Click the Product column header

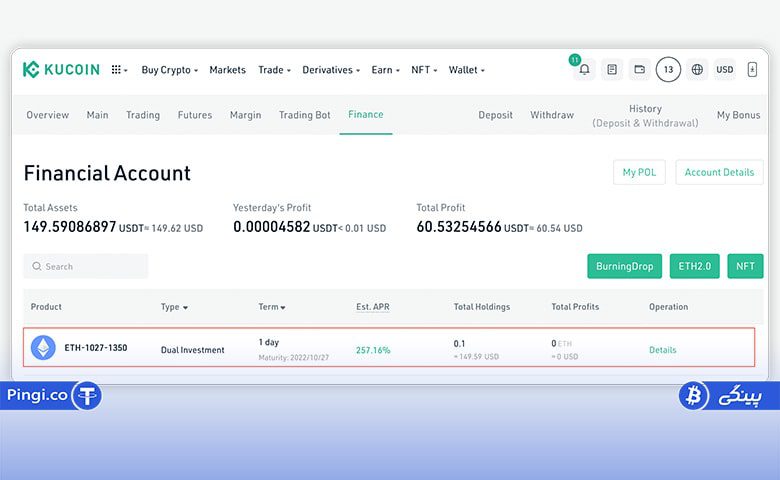click(46, 307)
